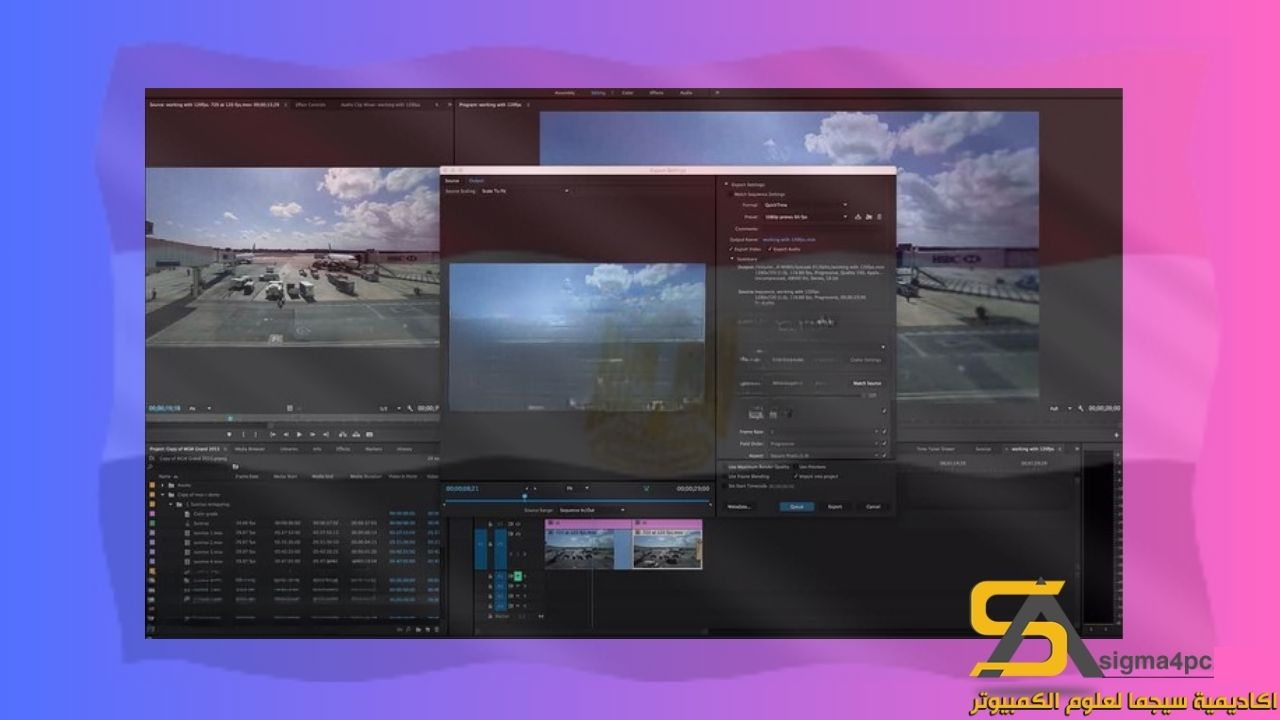Enable the Use Frame Blending checkbox
The width and height of the screenshot is (1280, 720).
(724, 477)
